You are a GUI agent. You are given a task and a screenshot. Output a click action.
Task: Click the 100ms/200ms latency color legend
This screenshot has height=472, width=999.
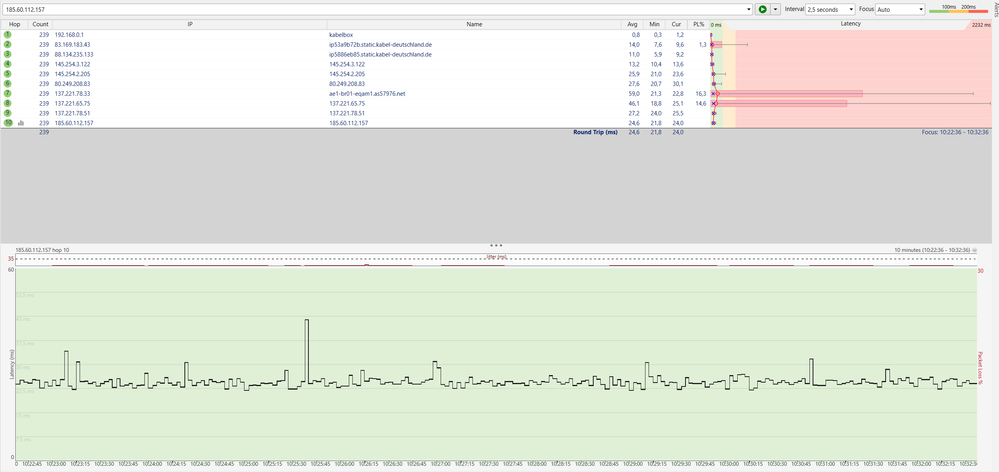coord(958,8)
